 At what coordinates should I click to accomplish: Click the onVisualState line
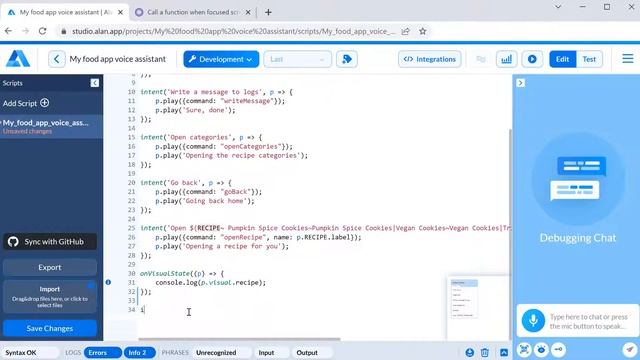[x=182, y=273]
